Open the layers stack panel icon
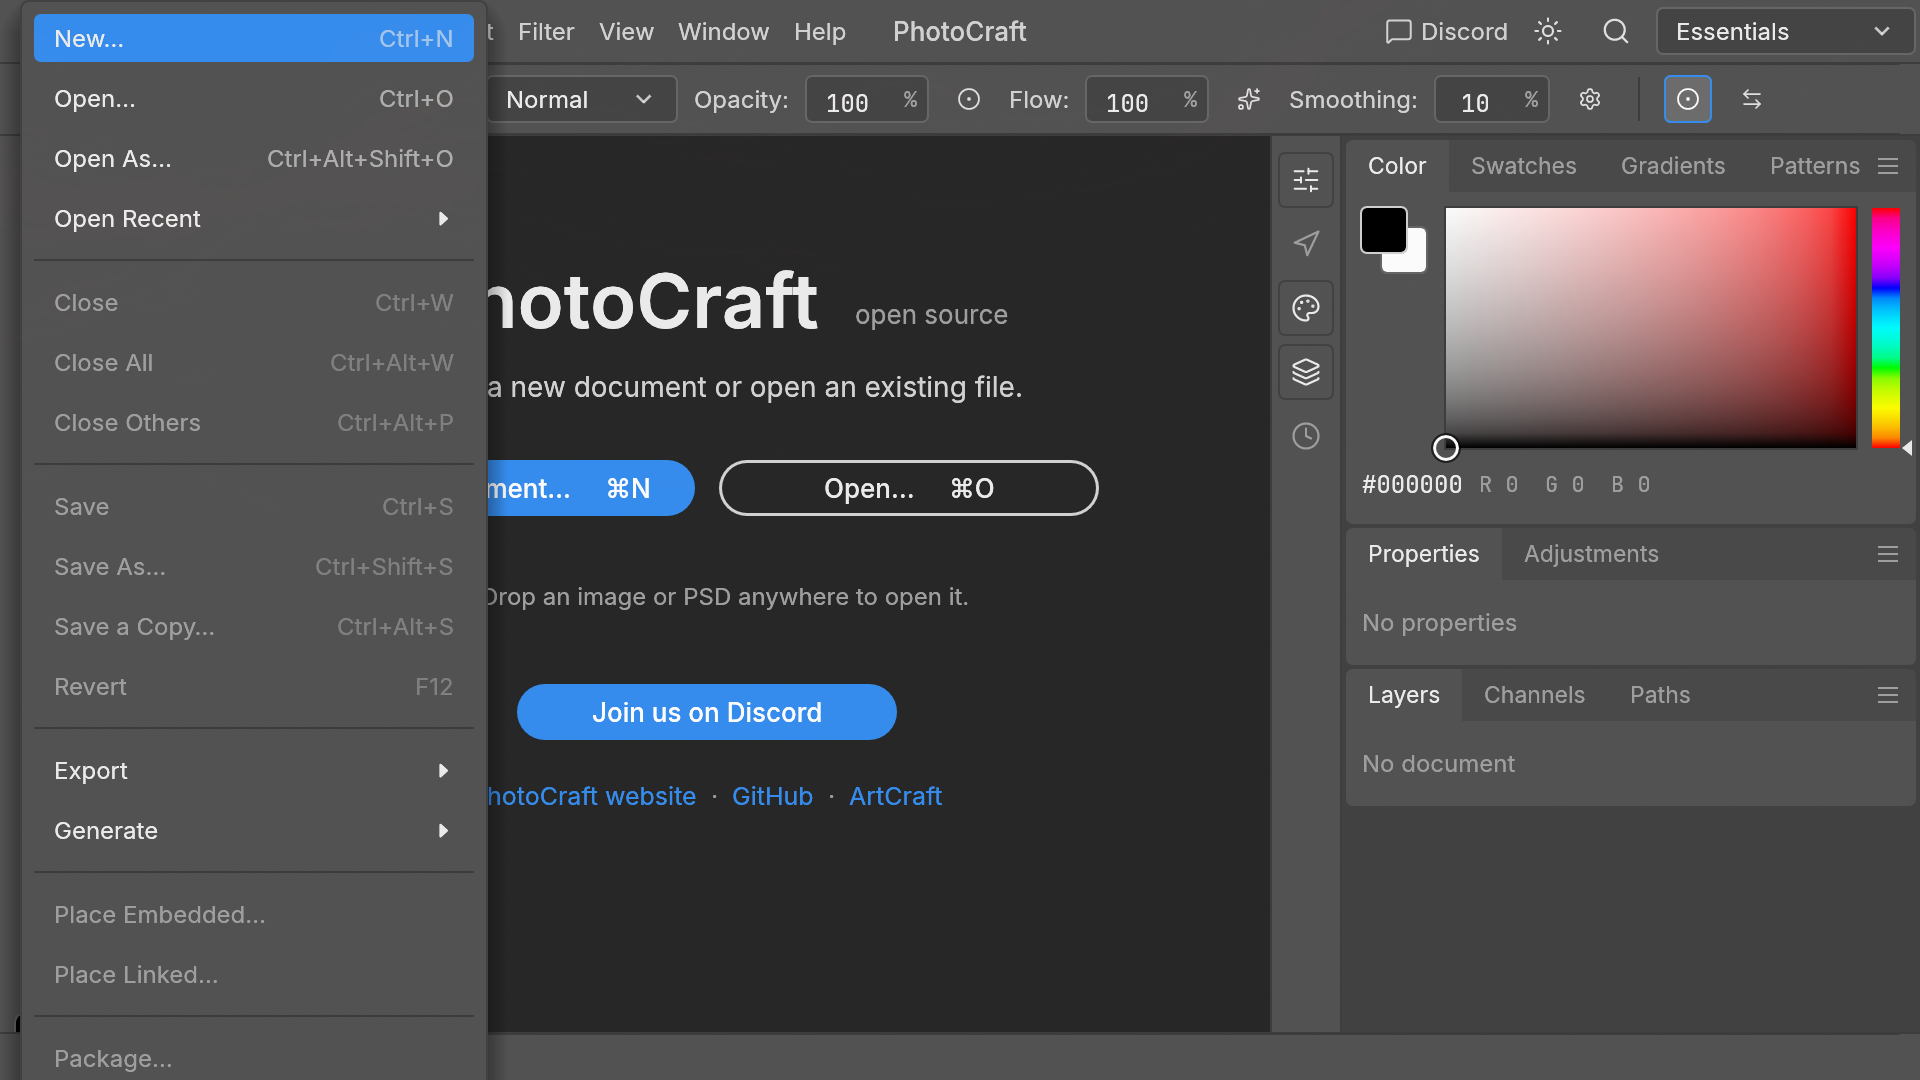 [x=1306, y=372]
